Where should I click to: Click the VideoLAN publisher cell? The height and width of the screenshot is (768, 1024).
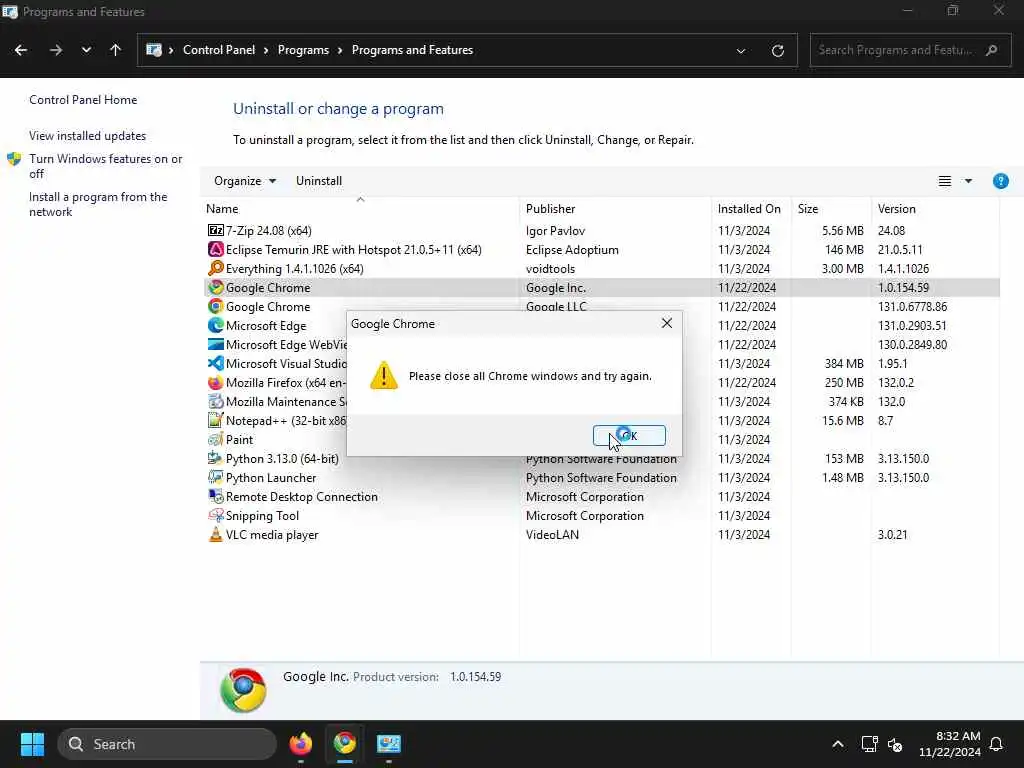[x=552, y=535]
